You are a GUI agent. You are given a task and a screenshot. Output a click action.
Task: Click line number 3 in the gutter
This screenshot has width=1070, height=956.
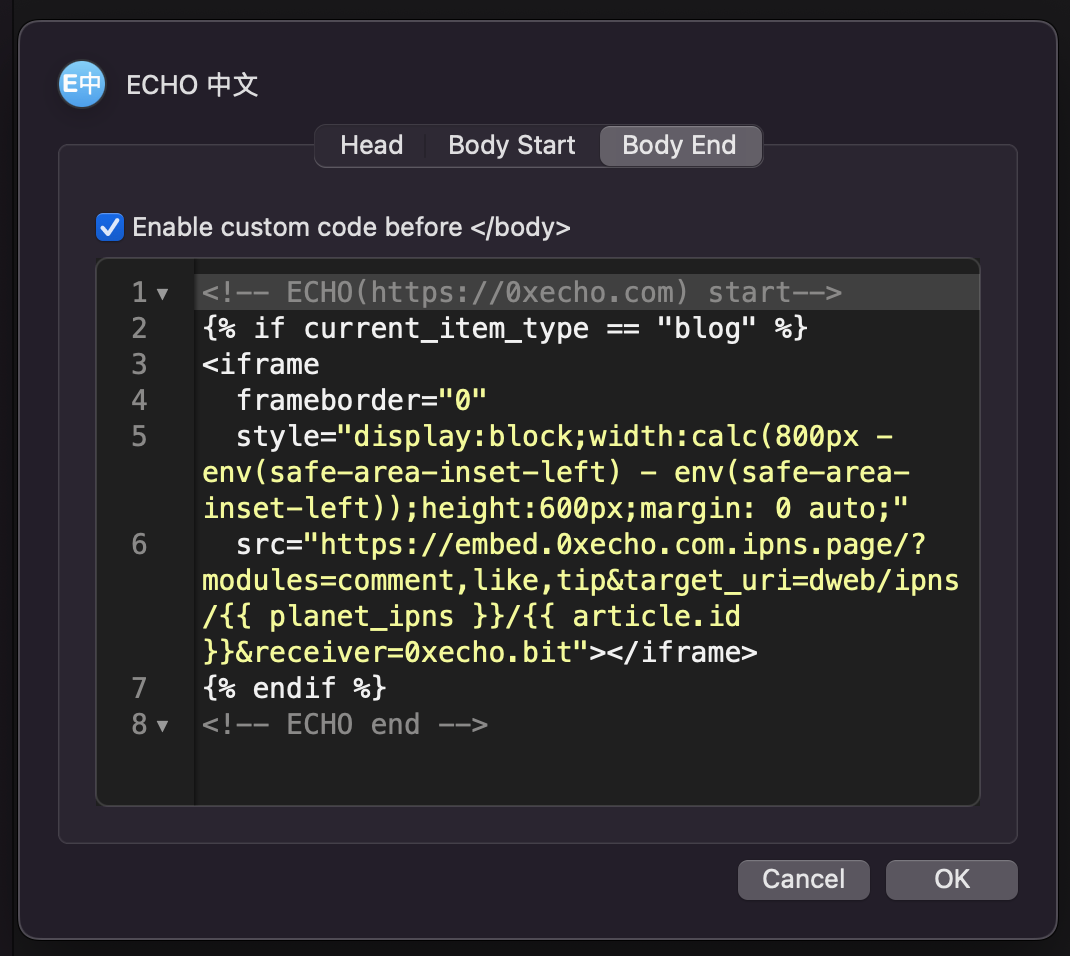point(139,364)
